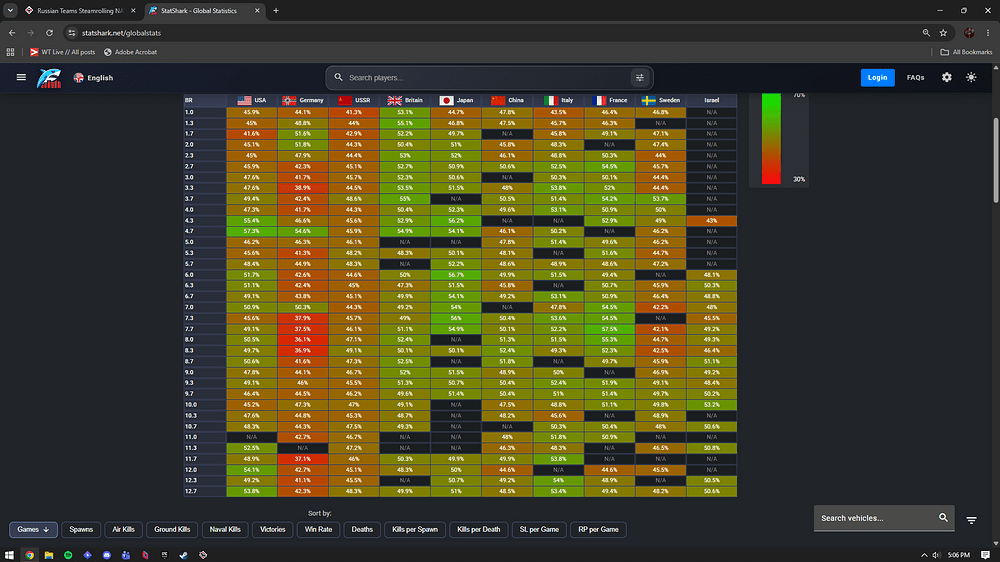1000x562 pixels.
Task: Click the Search vehicles magnifier icon
Action: click(x=943, y=517)
